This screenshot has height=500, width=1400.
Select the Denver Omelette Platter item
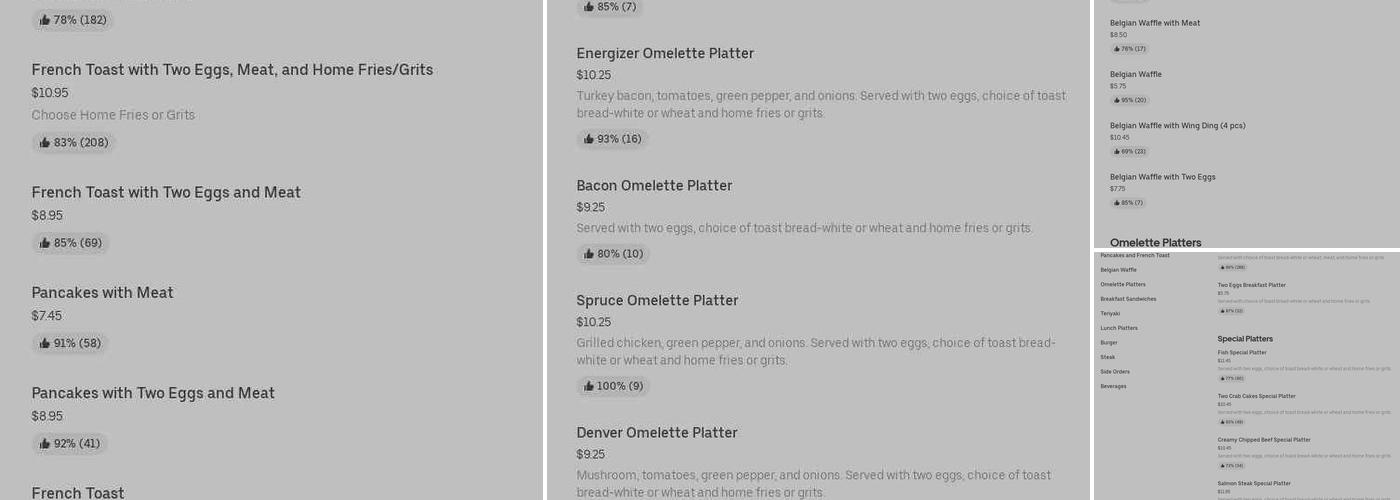point(657,433)
